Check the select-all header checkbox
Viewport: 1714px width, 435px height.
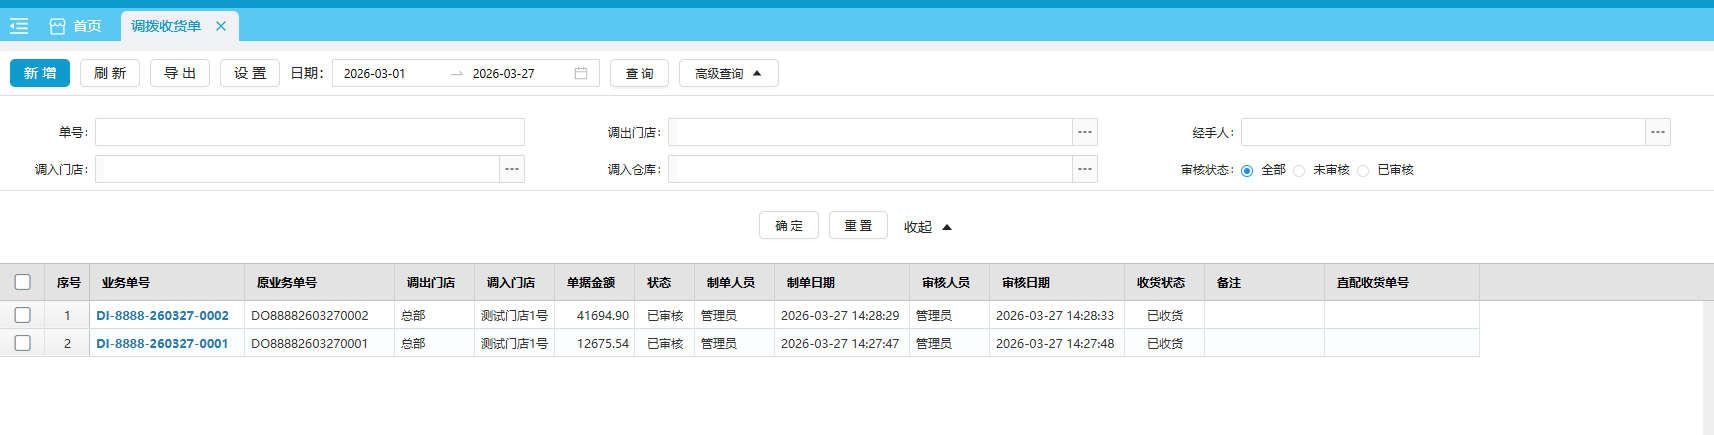[x=23, y=282]
